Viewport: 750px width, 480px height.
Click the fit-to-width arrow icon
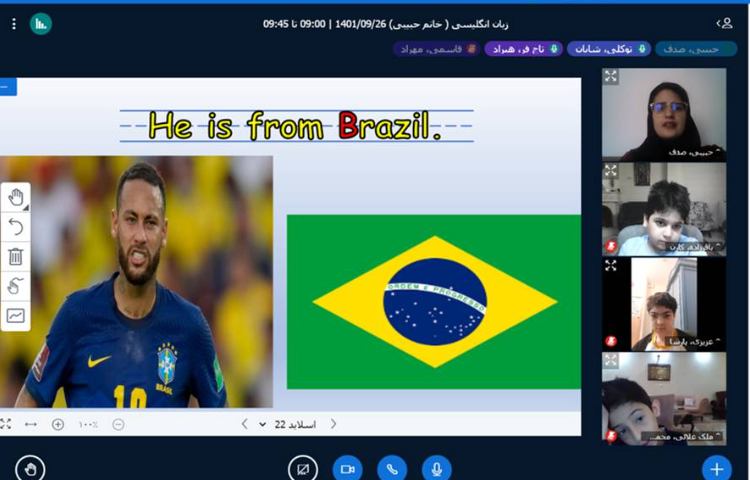point(31,424)
